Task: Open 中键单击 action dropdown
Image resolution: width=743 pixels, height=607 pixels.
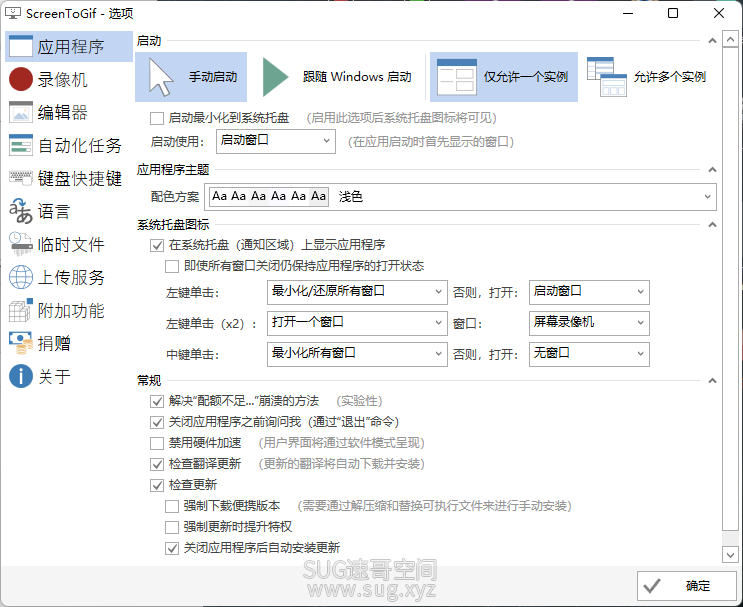Action: click(x=357, y=354)
